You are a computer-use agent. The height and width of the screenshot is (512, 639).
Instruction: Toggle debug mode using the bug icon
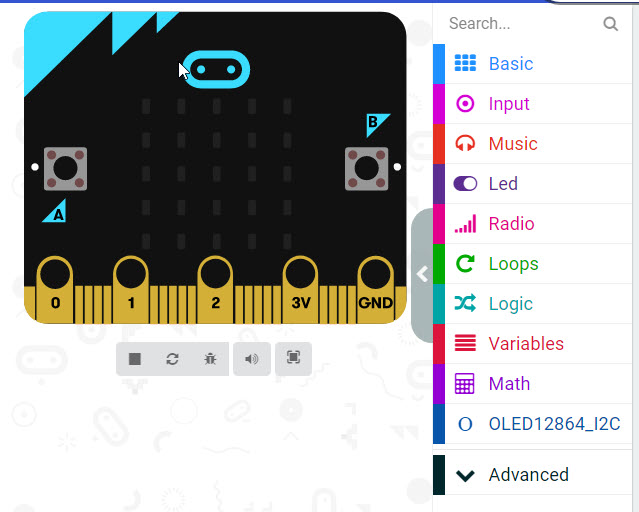coord(210,359)
